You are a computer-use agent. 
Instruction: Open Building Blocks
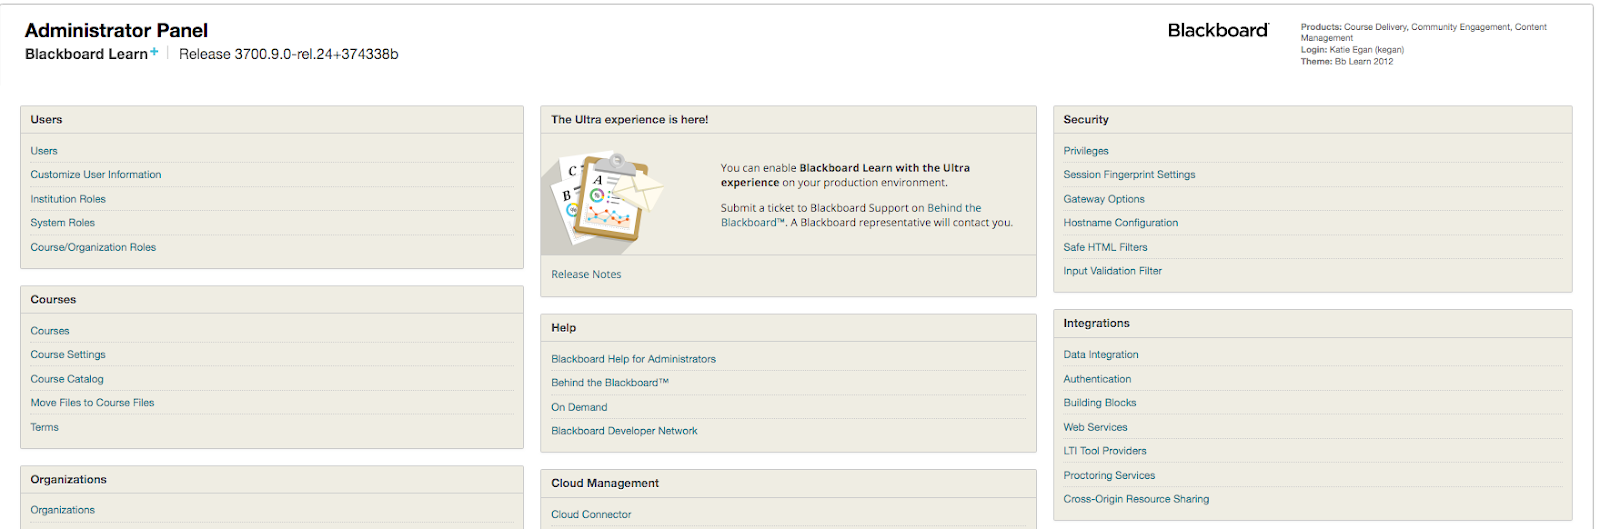coord(1100,403)
